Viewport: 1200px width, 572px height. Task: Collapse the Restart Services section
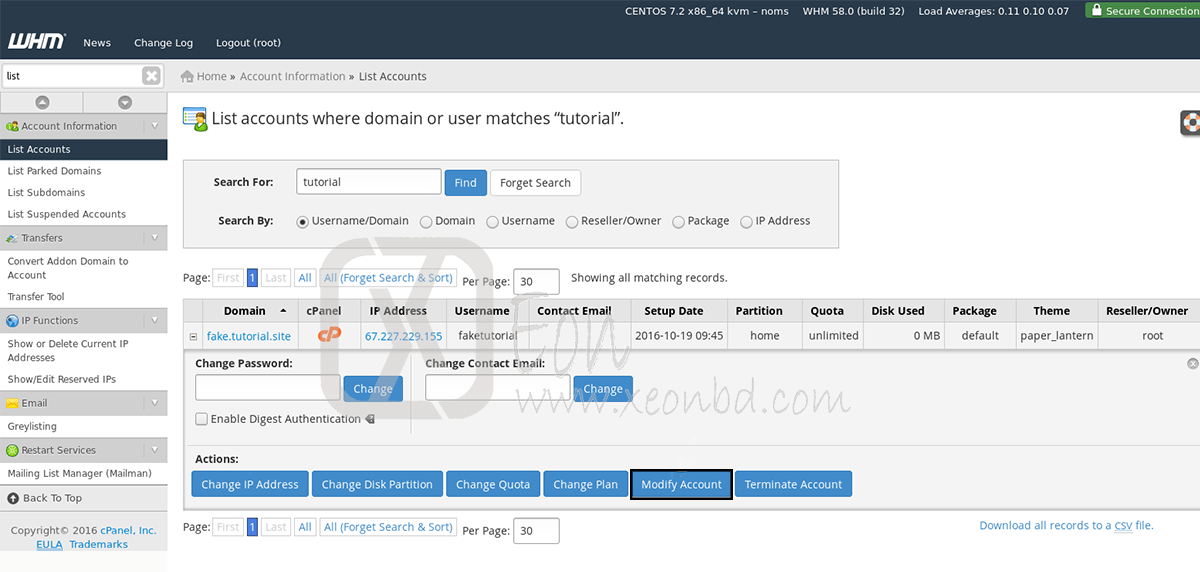tap(155, 450)
